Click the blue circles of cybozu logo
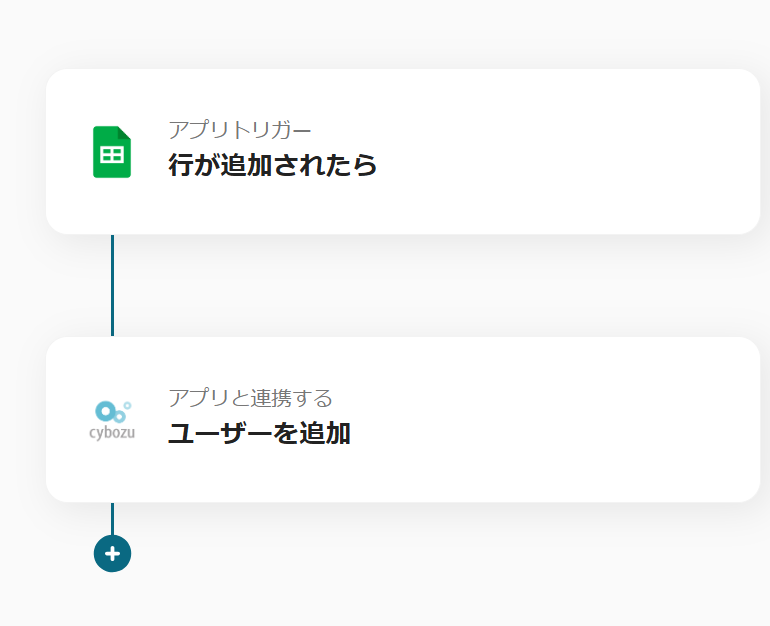770x626 pixels. click(110, 411)
